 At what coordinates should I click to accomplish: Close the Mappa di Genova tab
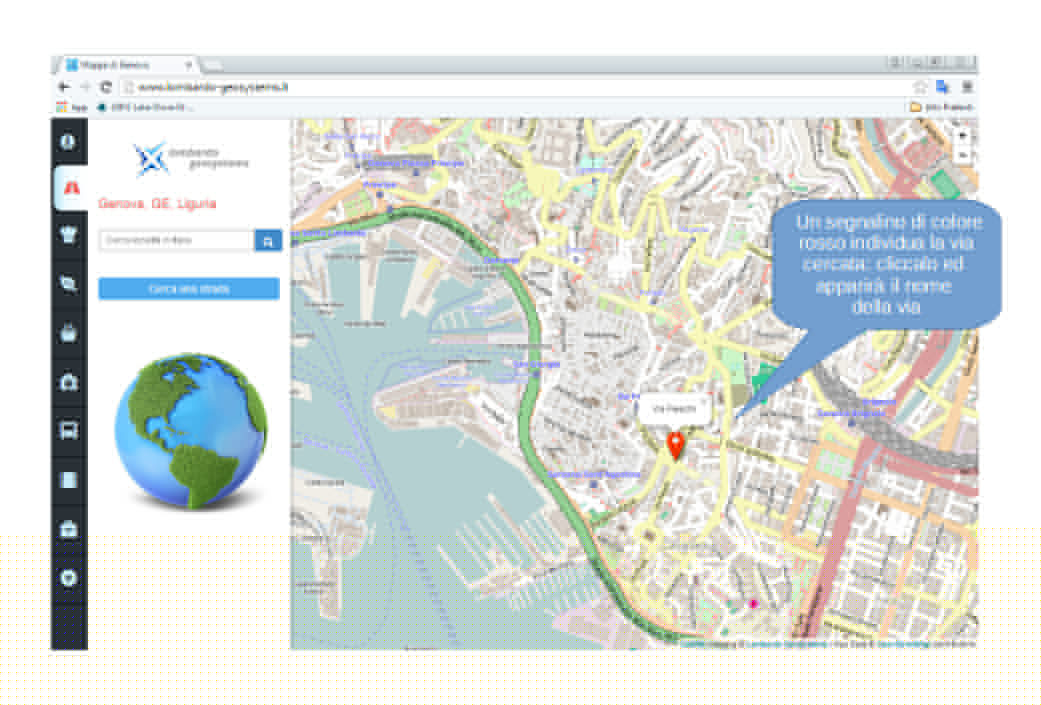pos(189,65)
